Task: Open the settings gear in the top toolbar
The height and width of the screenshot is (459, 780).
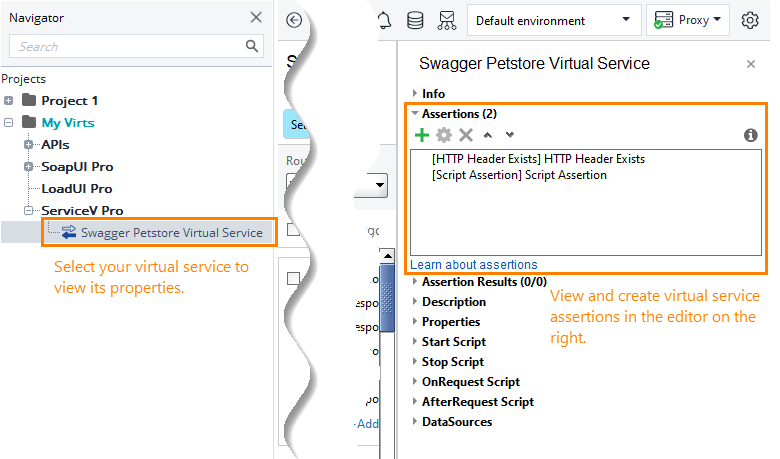Action: [750, 20]
